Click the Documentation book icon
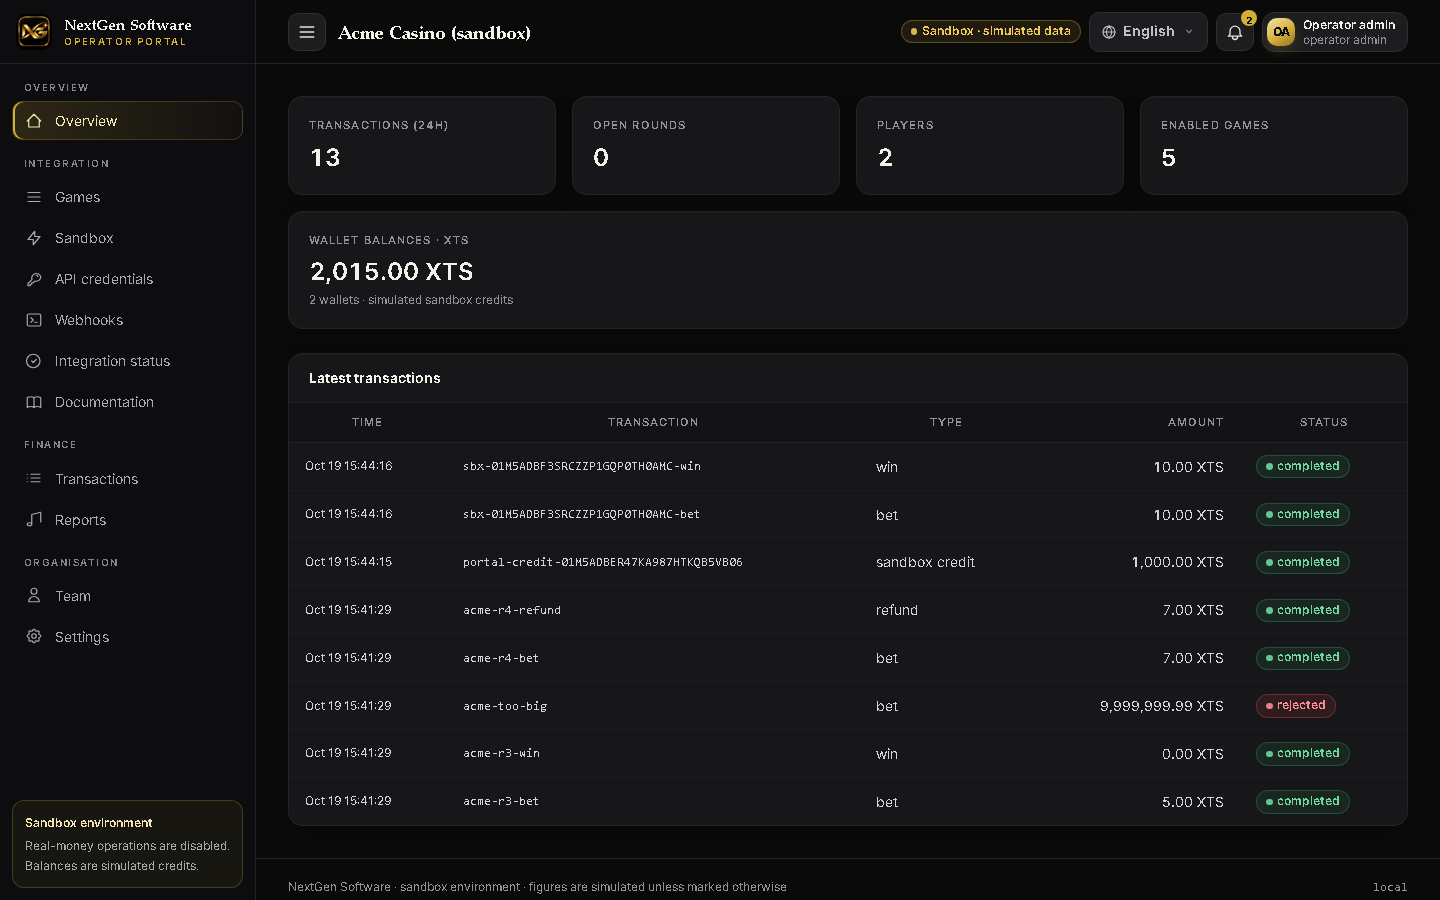The image size is (1440, 900). (x=34, y=402)
